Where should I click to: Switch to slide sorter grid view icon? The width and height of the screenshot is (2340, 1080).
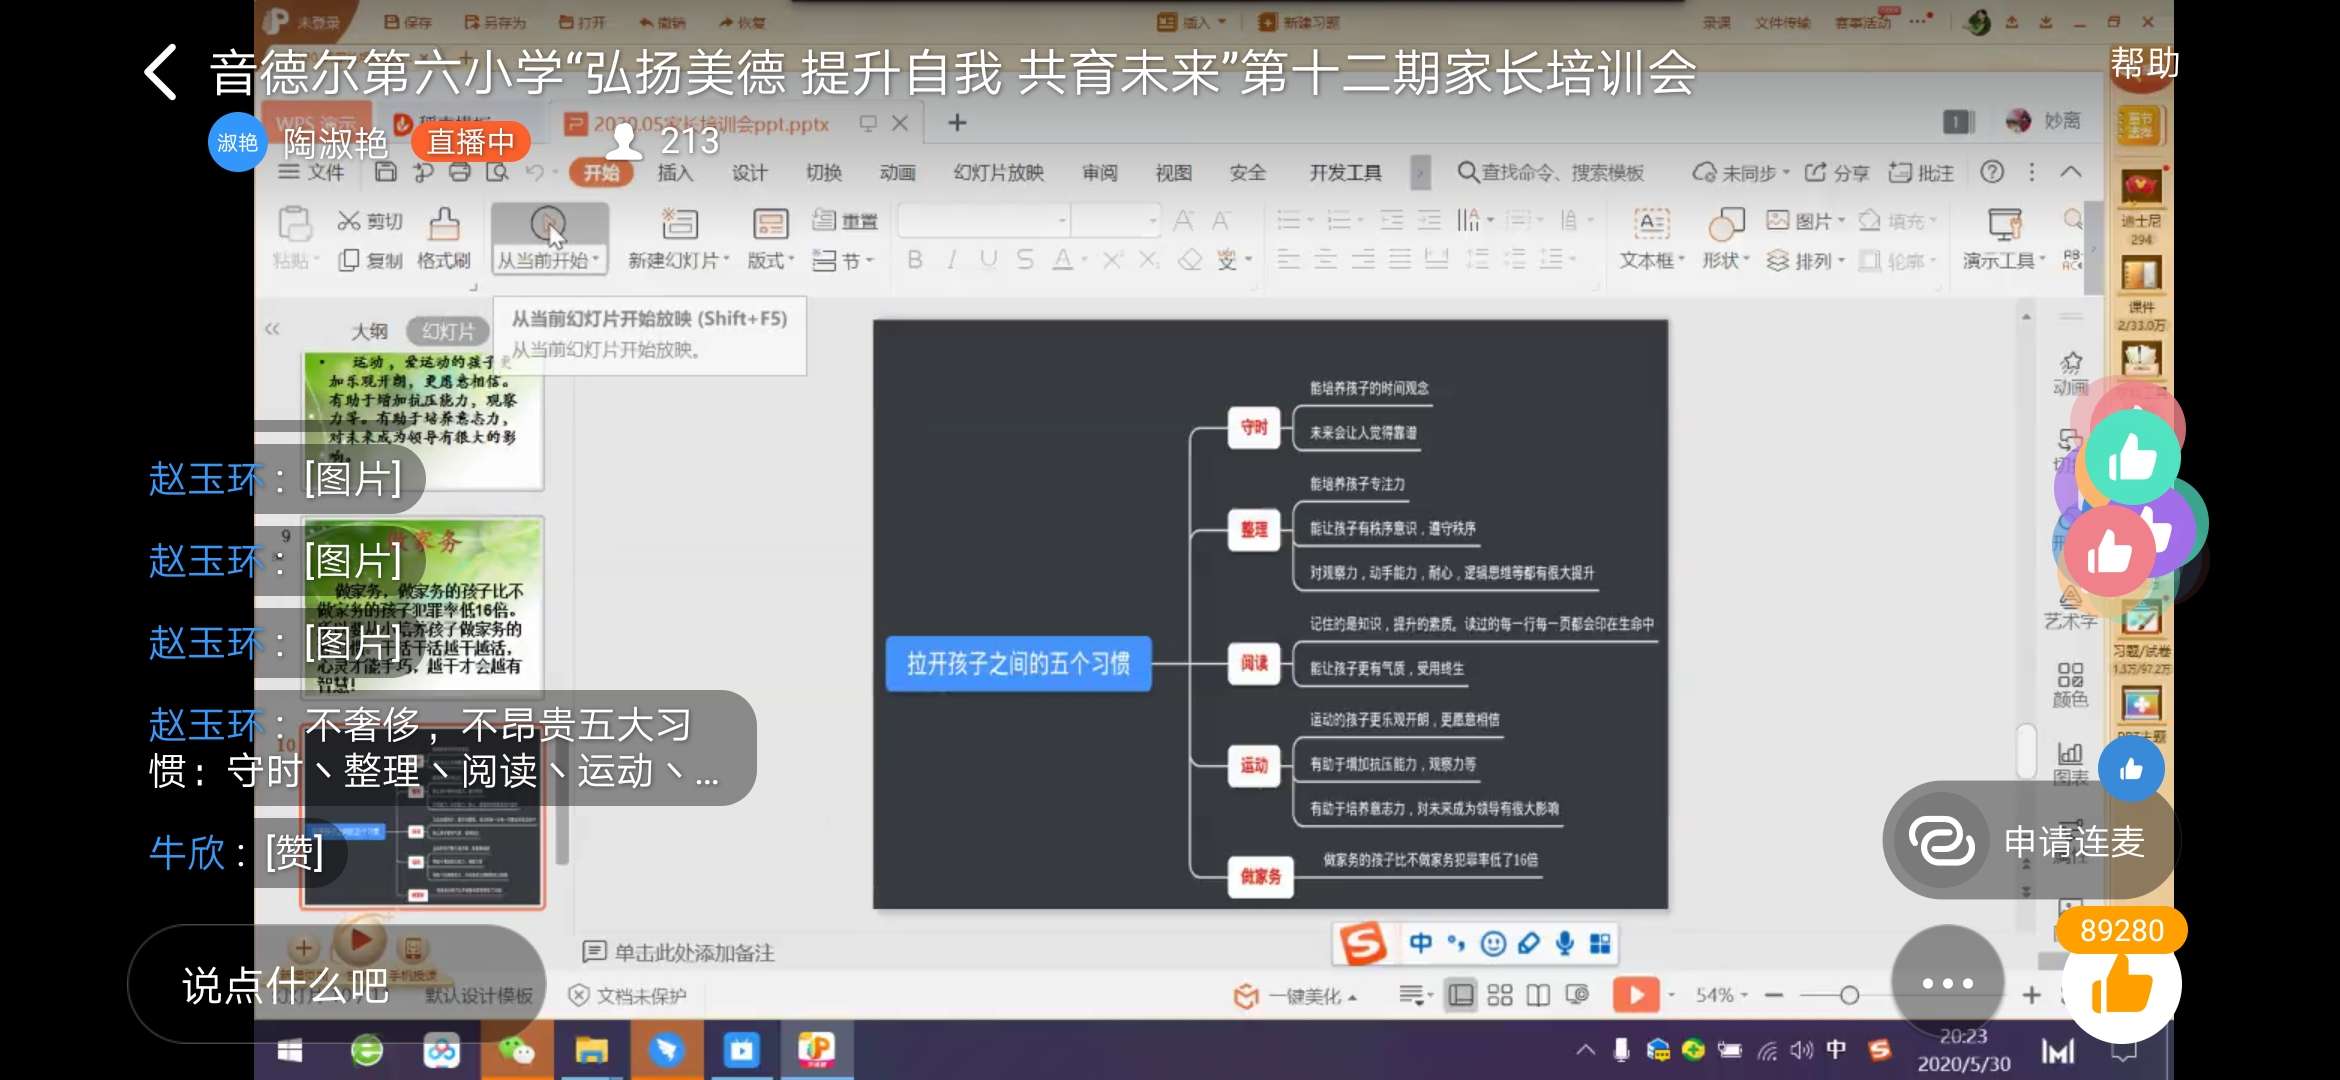coord(1499,995)
